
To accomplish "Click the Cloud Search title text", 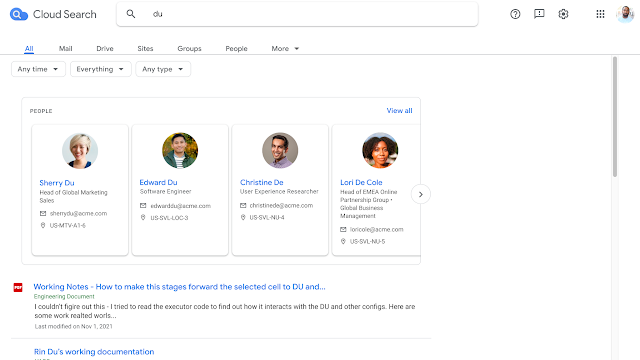I will point(64,14).
